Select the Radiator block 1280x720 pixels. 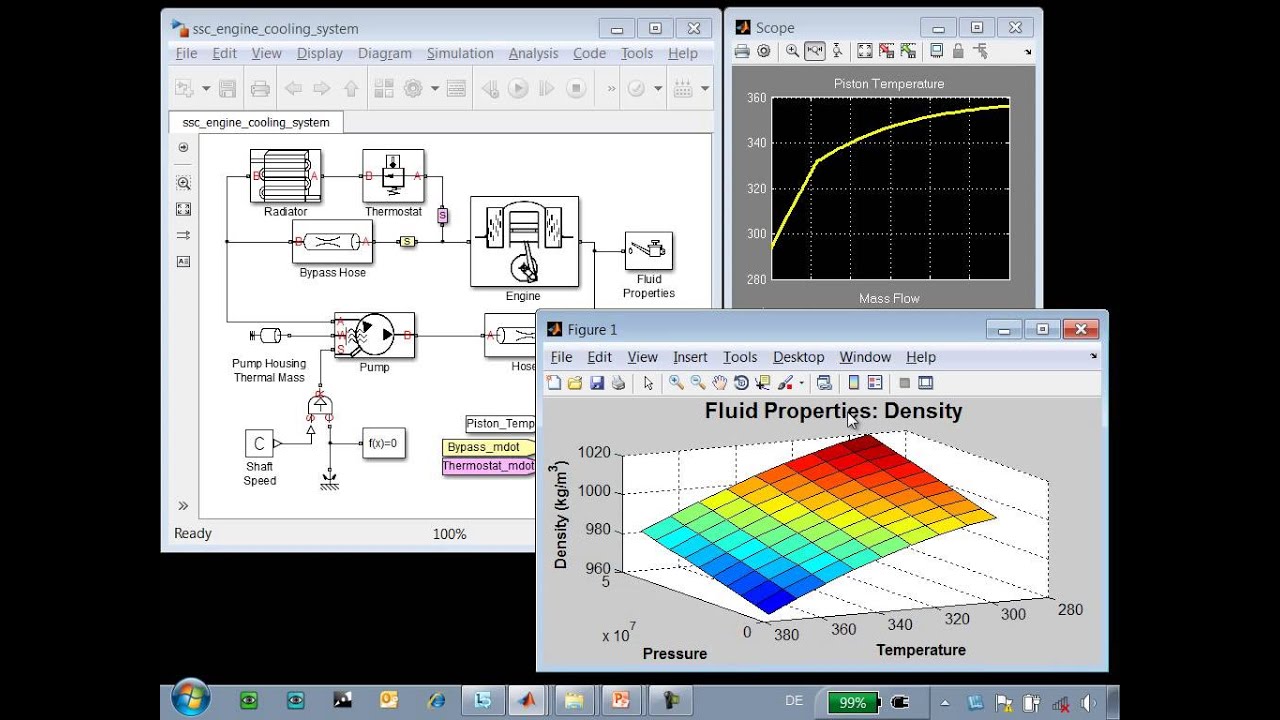(x=286, y=176)
